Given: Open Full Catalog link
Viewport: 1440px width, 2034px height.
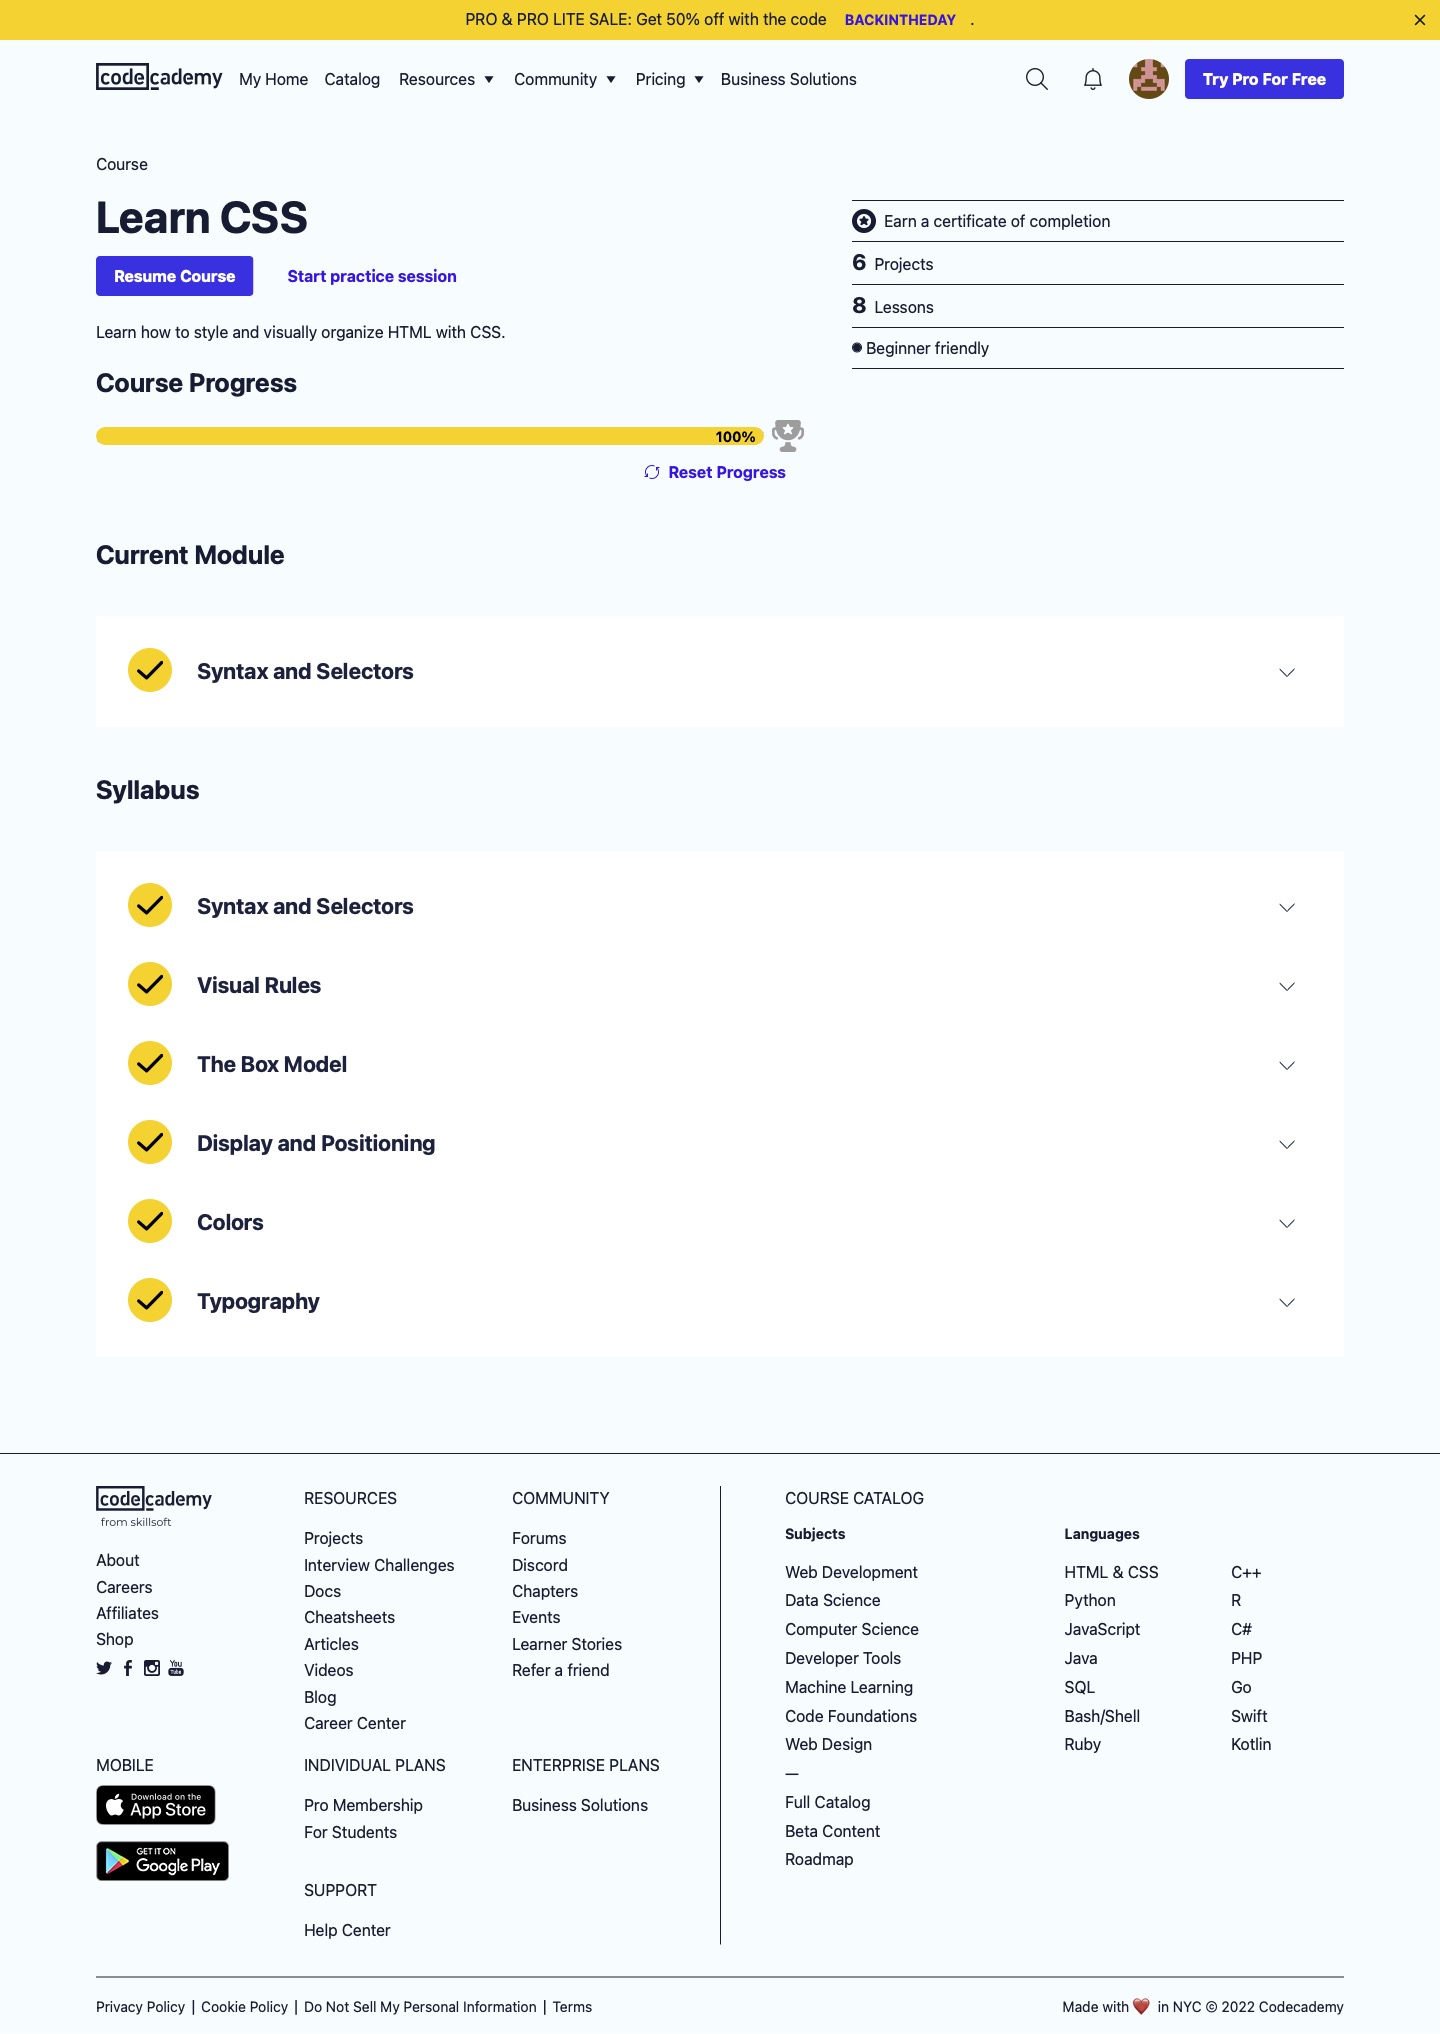Looking at the screenshot, I should [827, 1802].
